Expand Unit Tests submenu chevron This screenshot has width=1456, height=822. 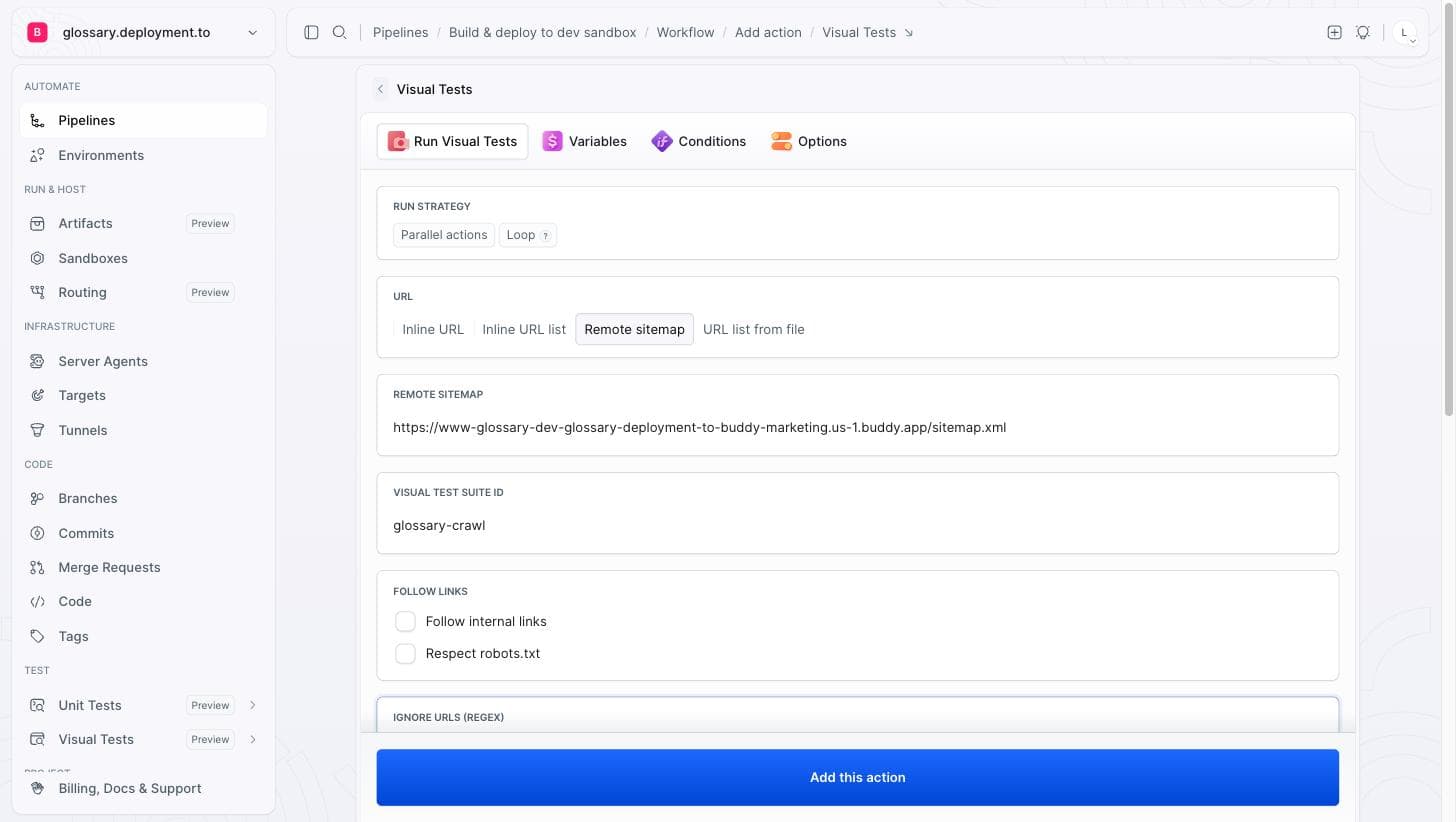click(252, 705)
